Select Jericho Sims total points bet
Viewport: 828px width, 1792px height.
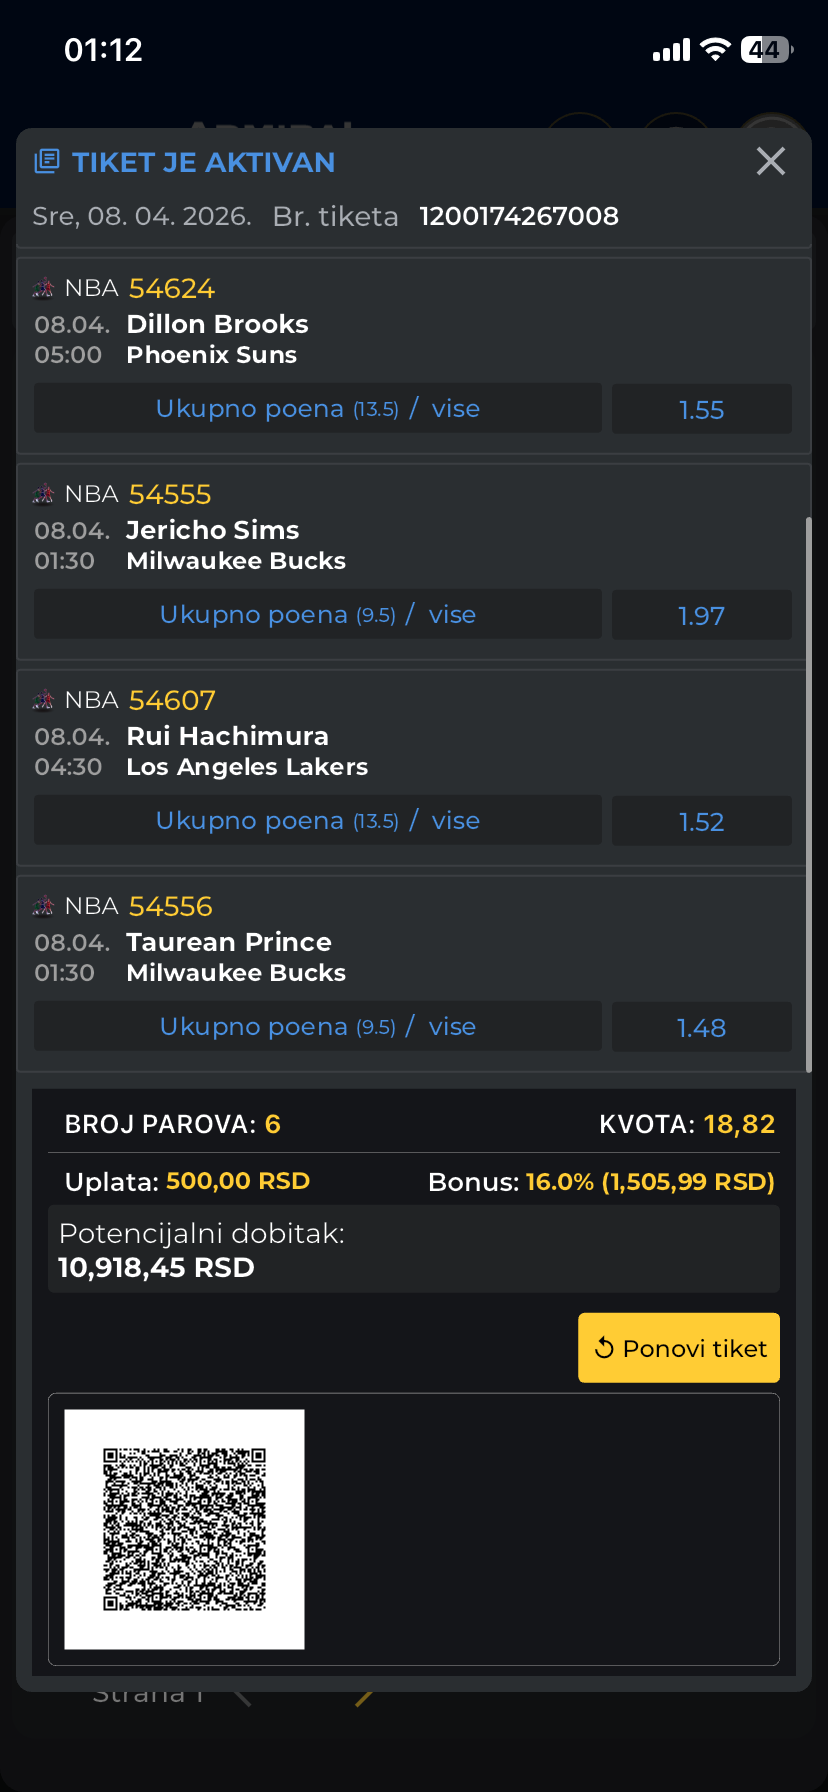tap(318, 615)
